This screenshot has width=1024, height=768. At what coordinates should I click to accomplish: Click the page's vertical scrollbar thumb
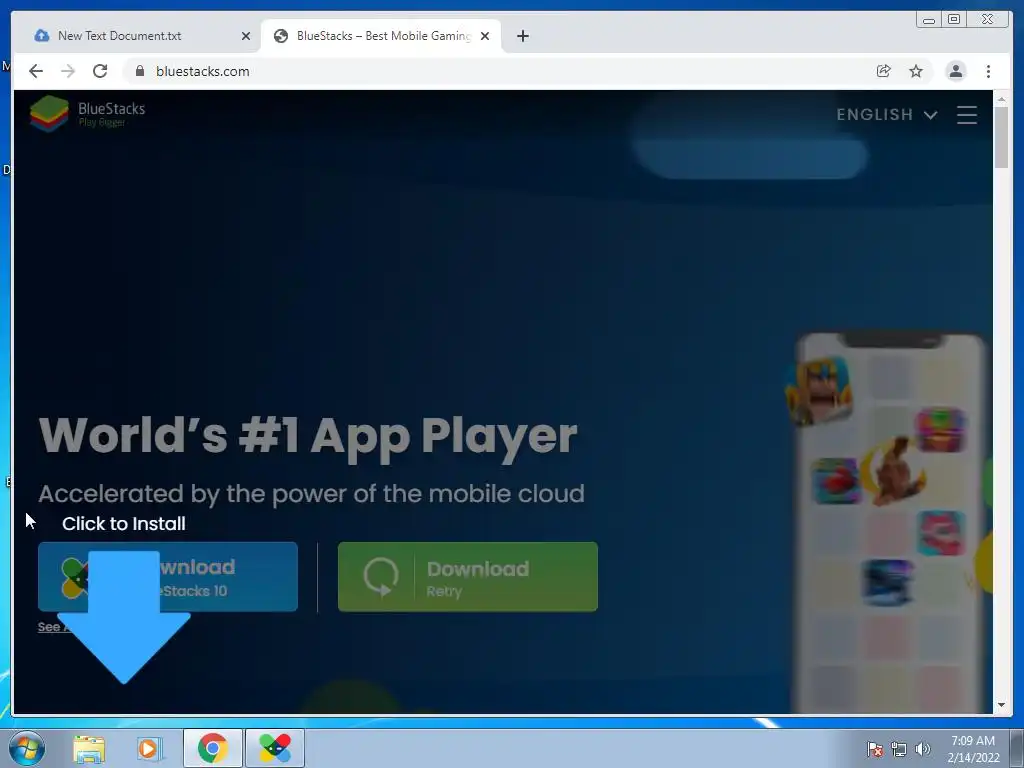coord(1001,136)
